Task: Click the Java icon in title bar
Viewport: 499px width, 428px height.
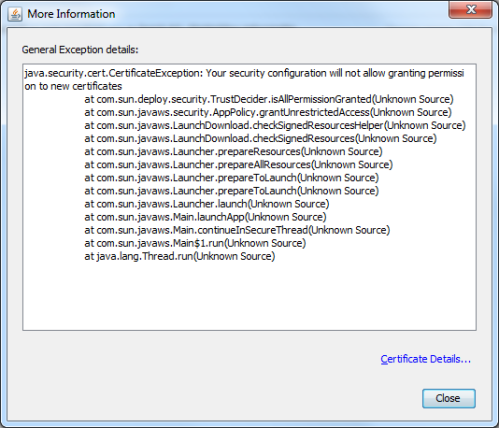Action: point(15,14)
